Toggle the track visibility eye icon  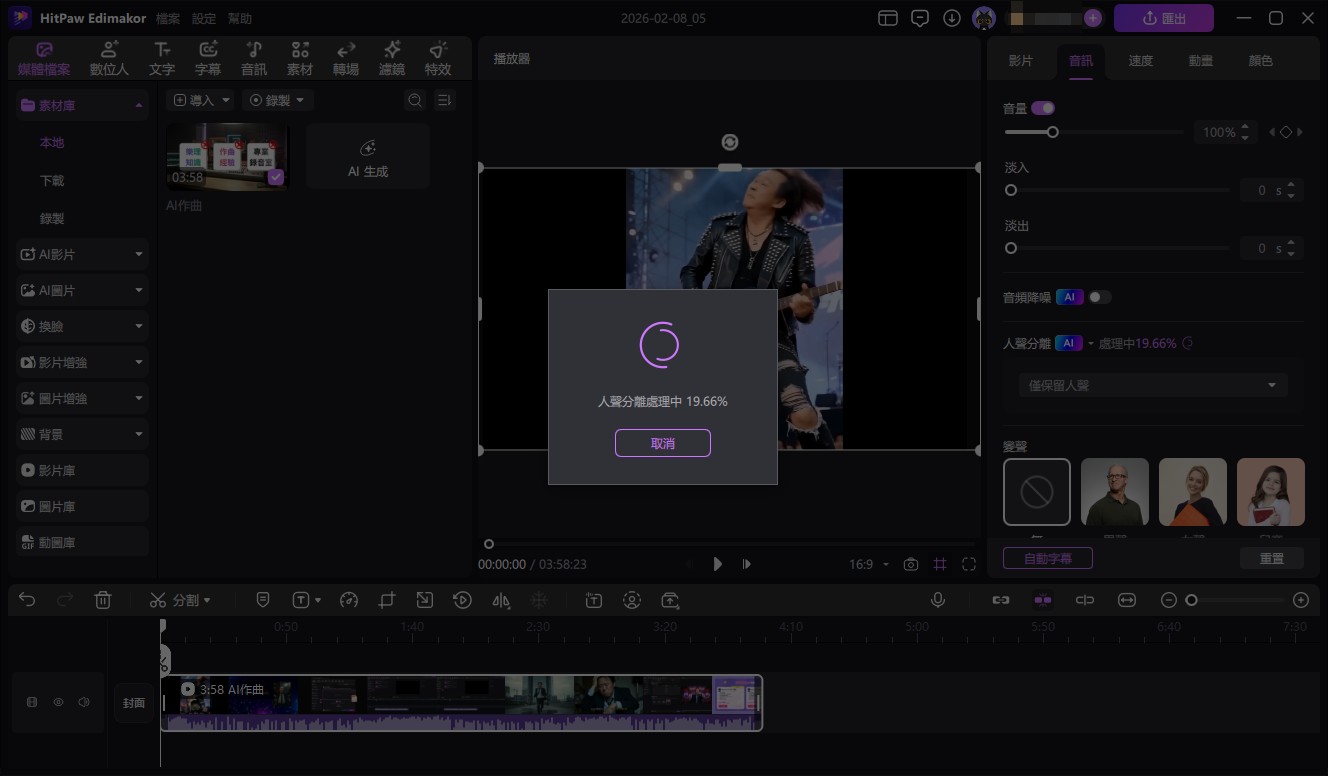click(x=58, y=702)
